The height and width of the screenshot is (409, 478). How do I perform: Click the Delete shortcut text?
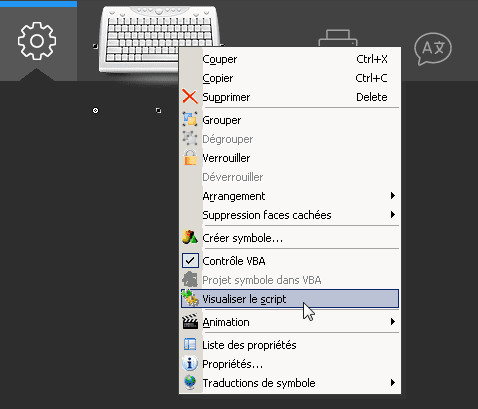point(372,97)
